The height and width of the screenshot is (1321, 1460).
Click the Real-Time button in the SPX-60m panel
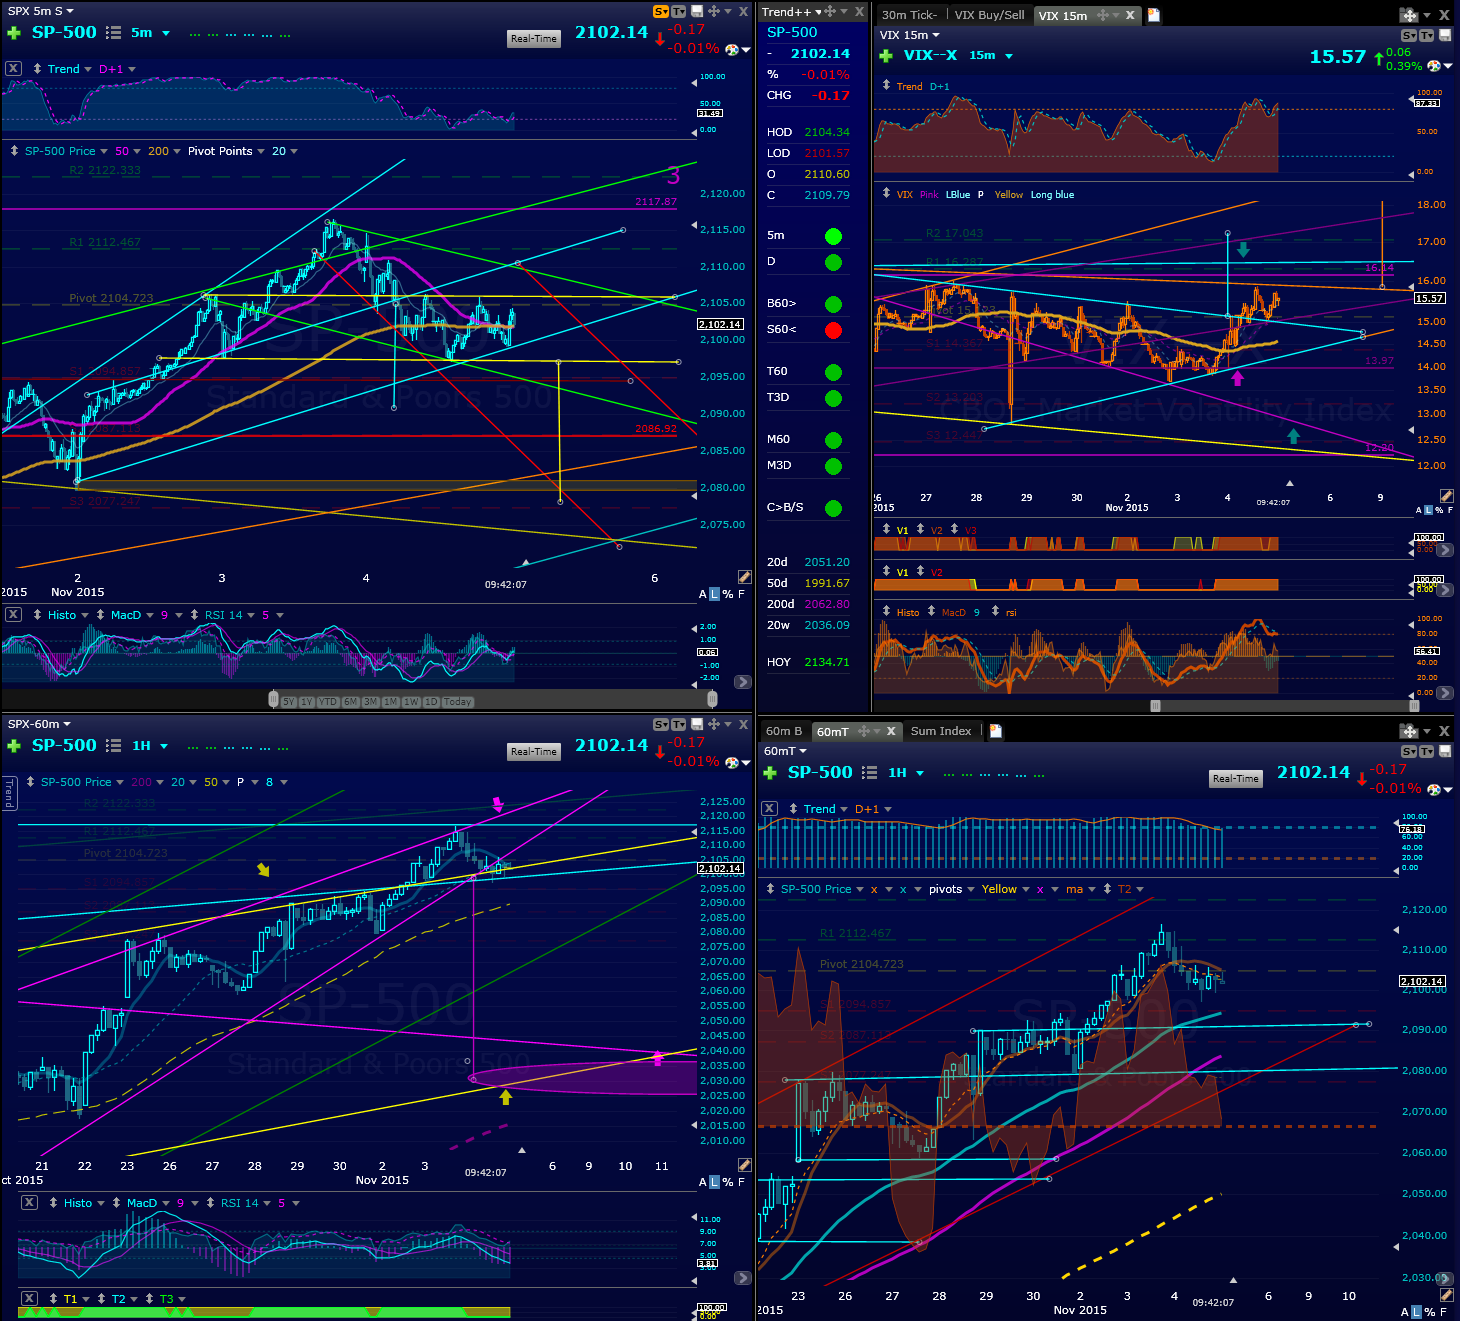(534, 752)
